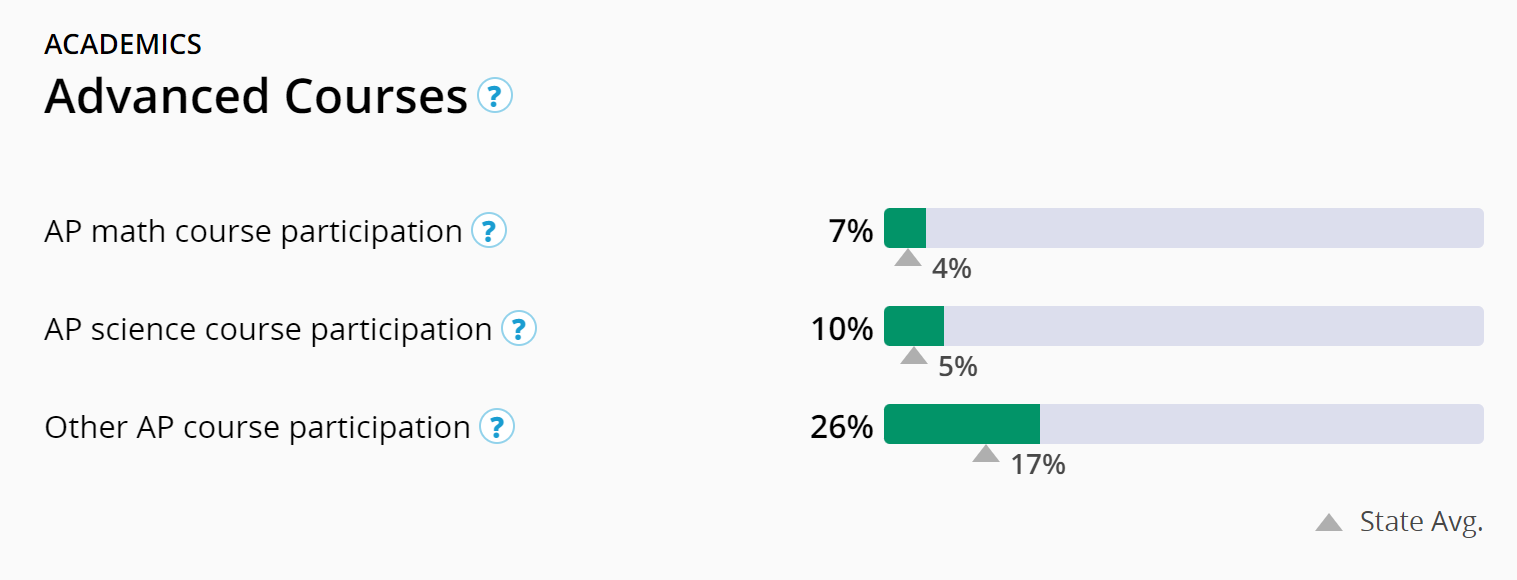Click the 26% Other AP value
The width and height of the screenshot is (1517, 580).
(842, 427)
